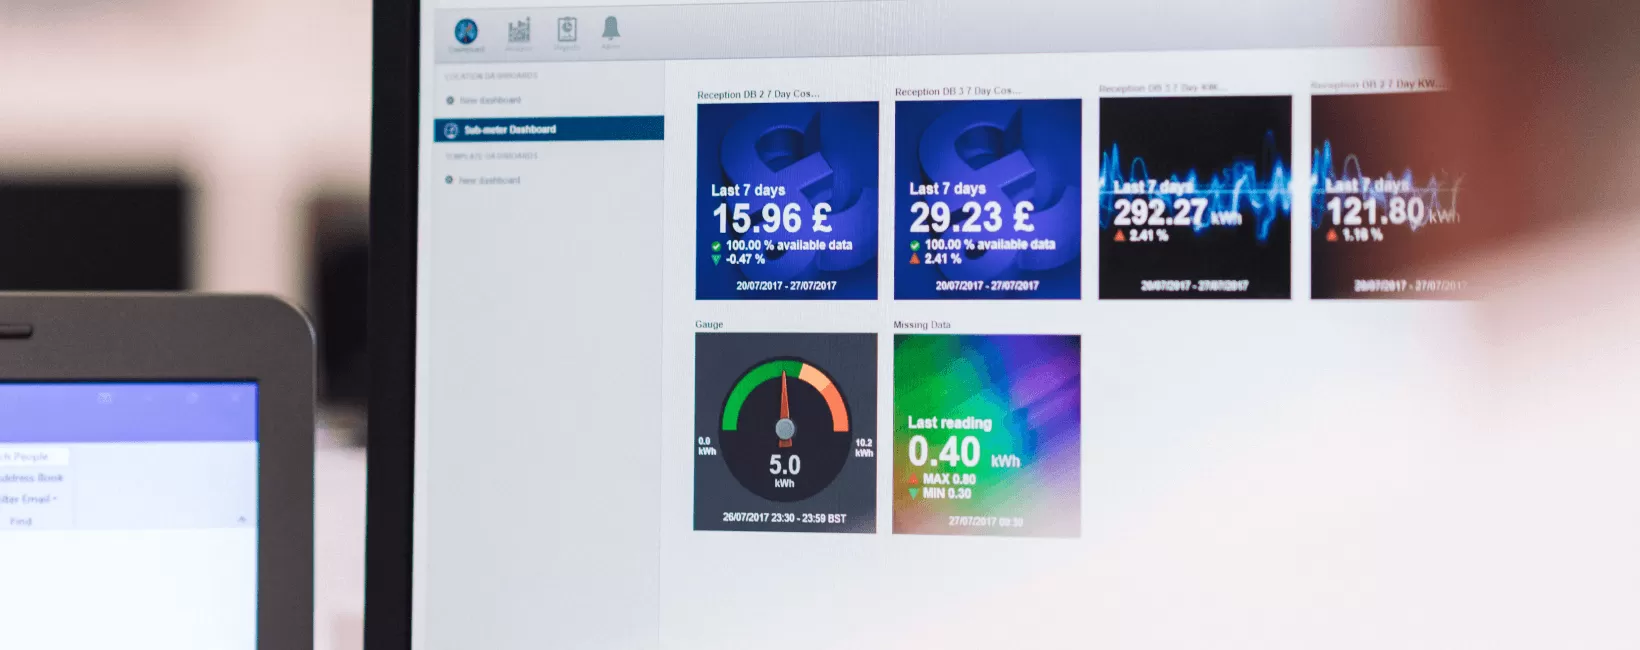1640x650 pixels.
Task: Click the 'Gauge' widget title
Action: (709, 324)
